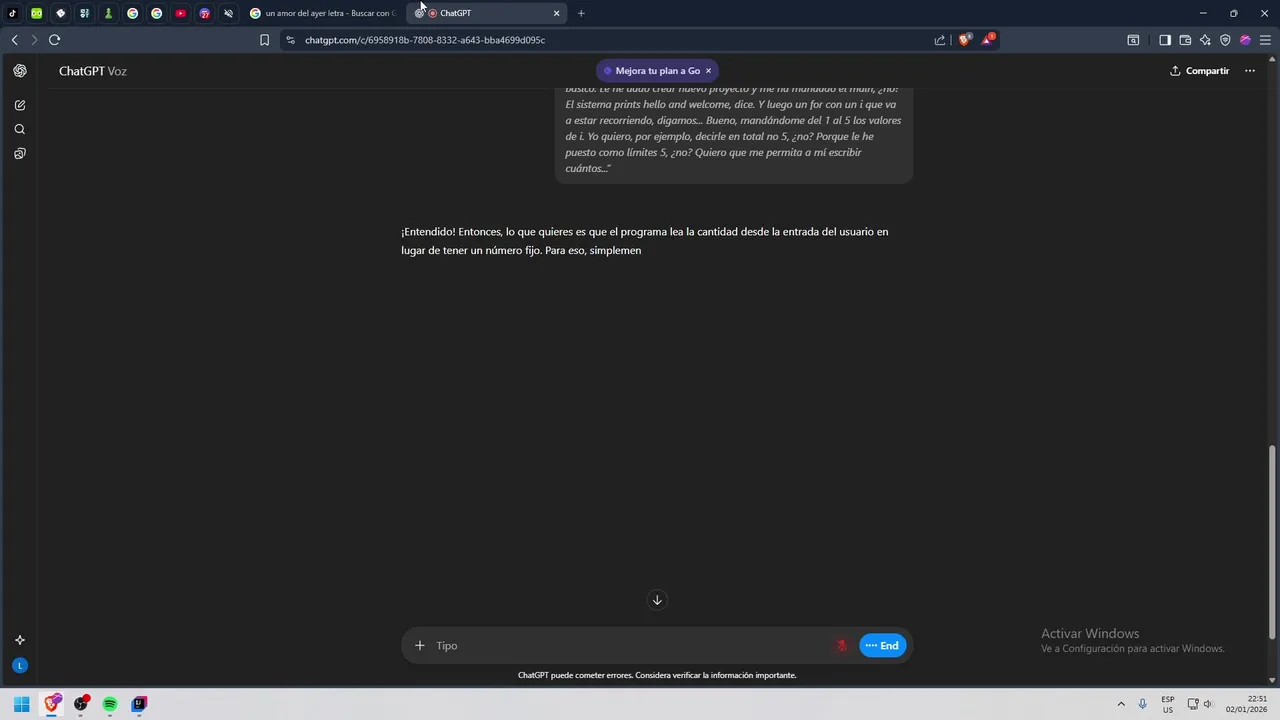The image size is (1280, 720).
Task: Open a new browser tab
Action: pos(581,13)
